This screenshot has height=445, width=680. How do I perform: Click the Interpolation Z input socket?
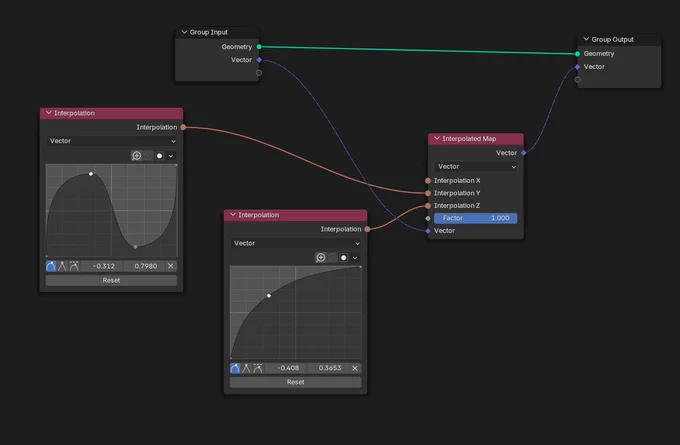click(x=428, y=206)
